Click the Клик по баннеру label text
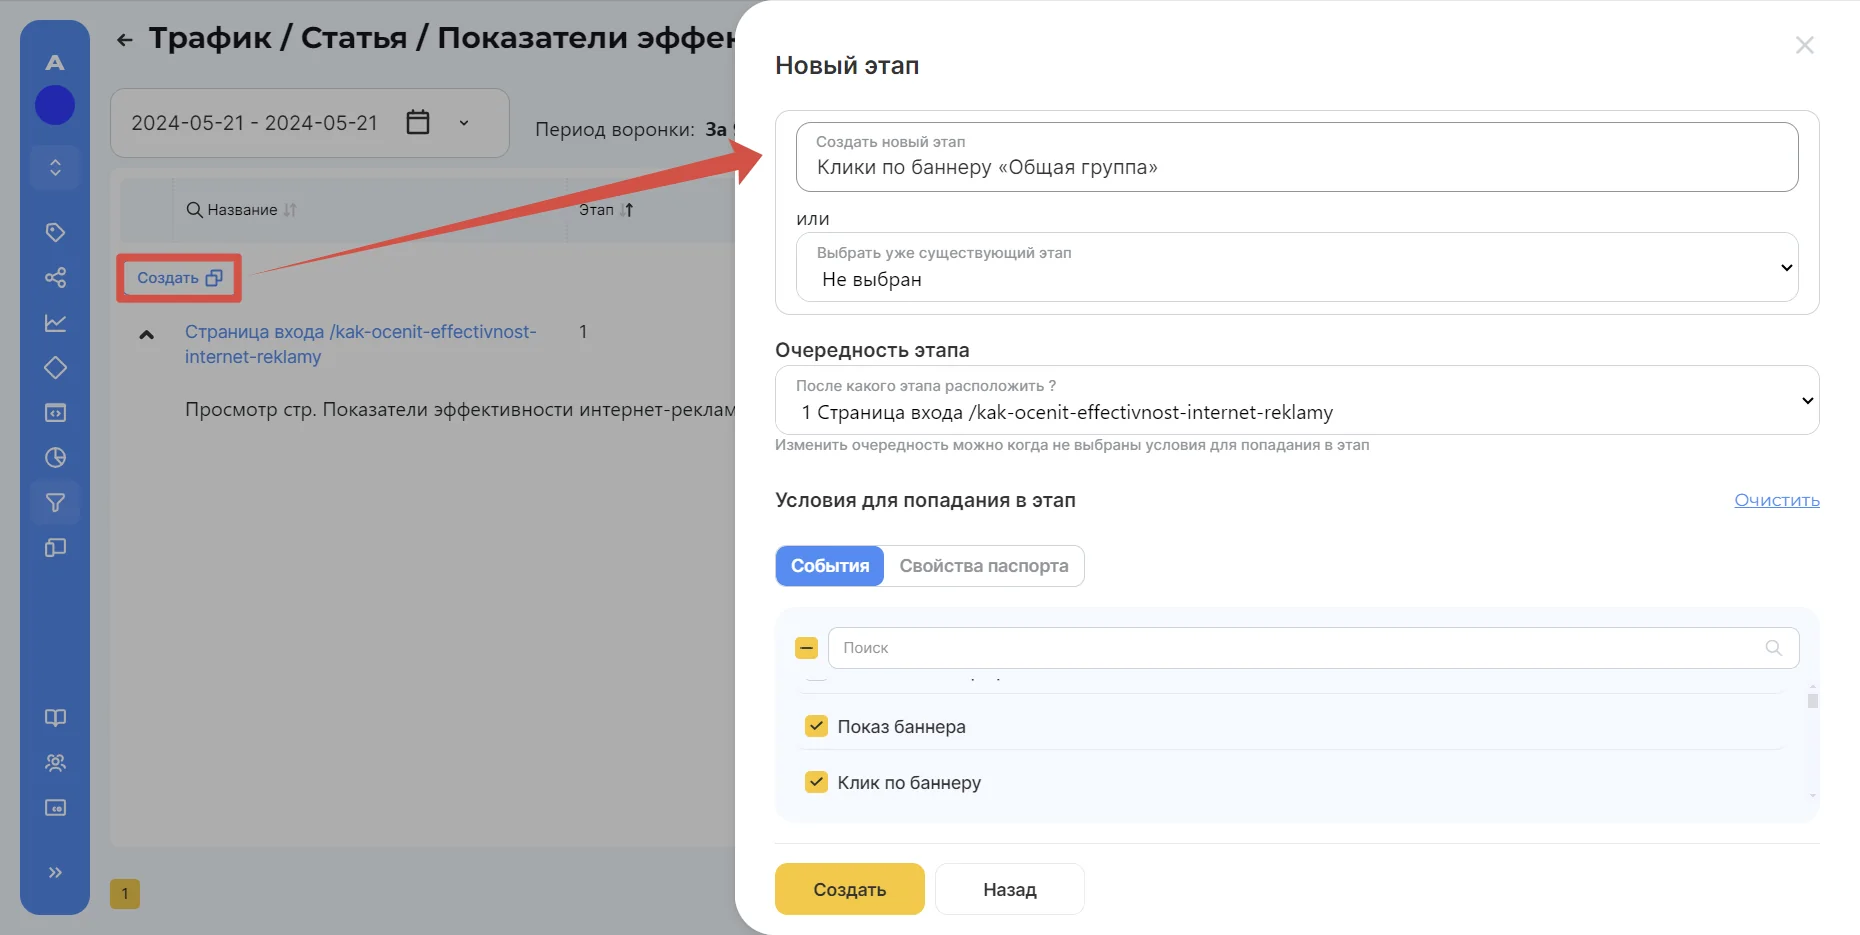The width and height of the screenshot is (1860, 935). [x=909, y=783]
